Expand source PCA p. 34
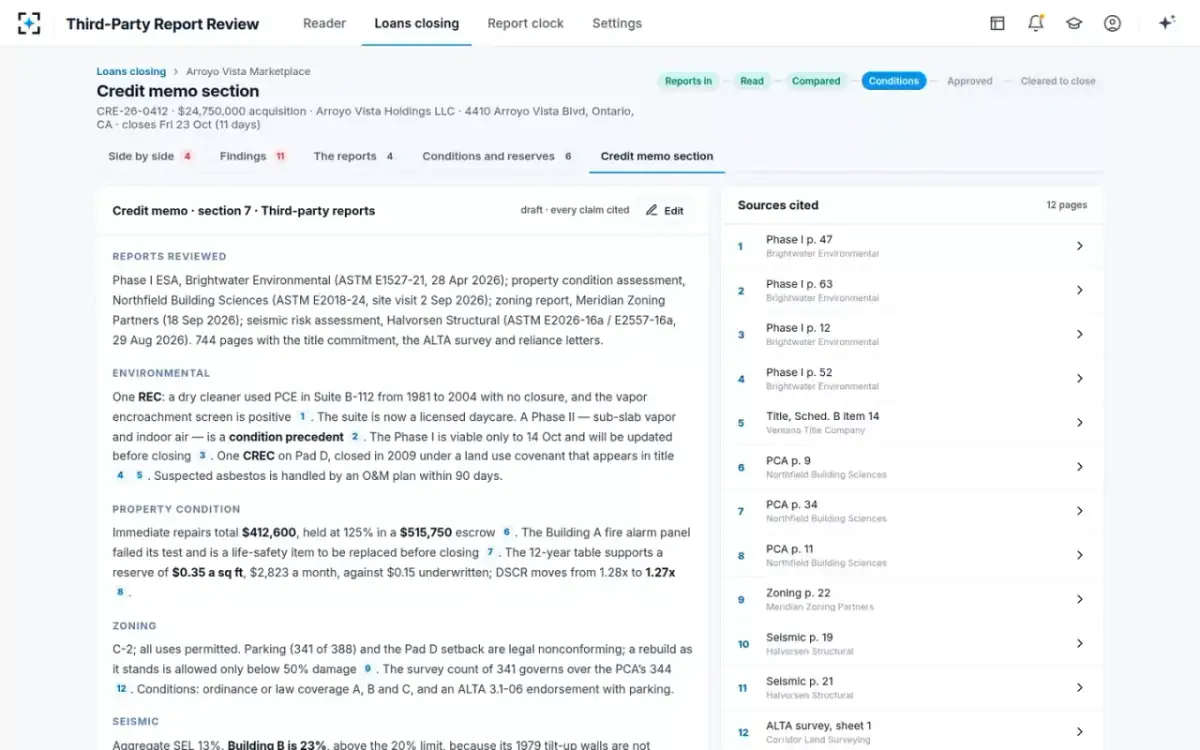 tap(912, 511)
